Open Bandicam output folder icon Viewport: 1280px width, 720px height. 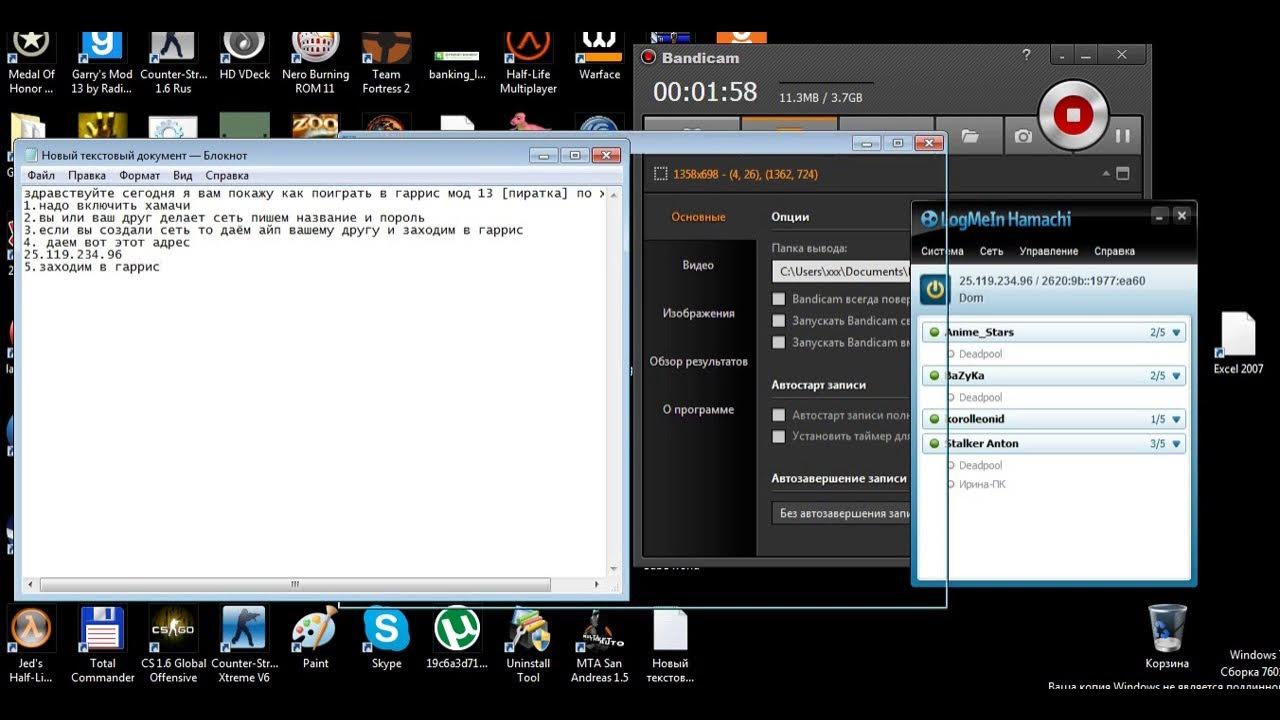(x=970, y=136)
